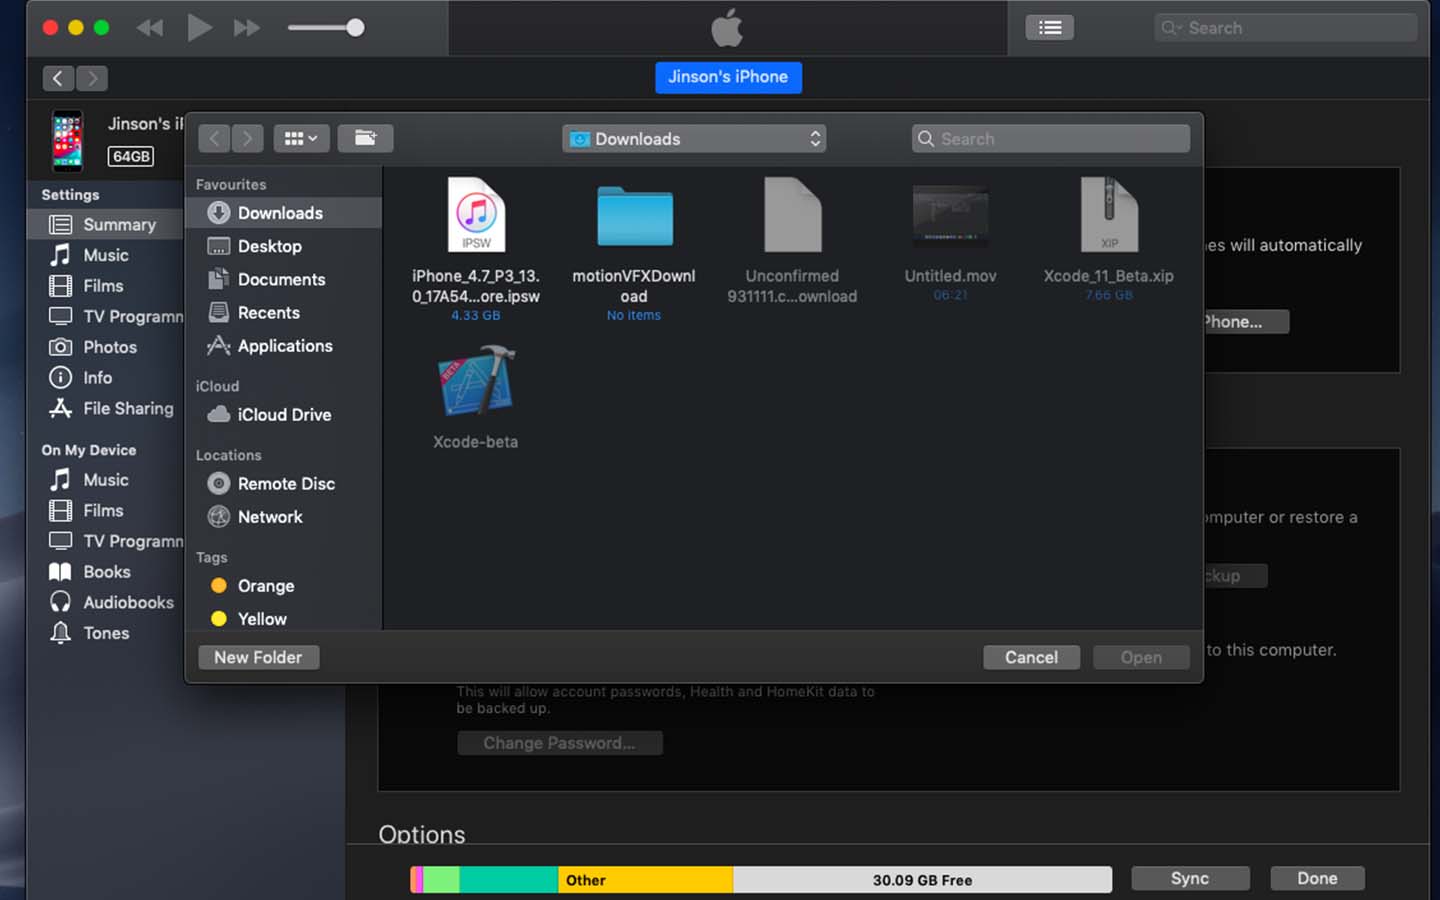Skip back with the rewind button

click(x=150, y=28)
